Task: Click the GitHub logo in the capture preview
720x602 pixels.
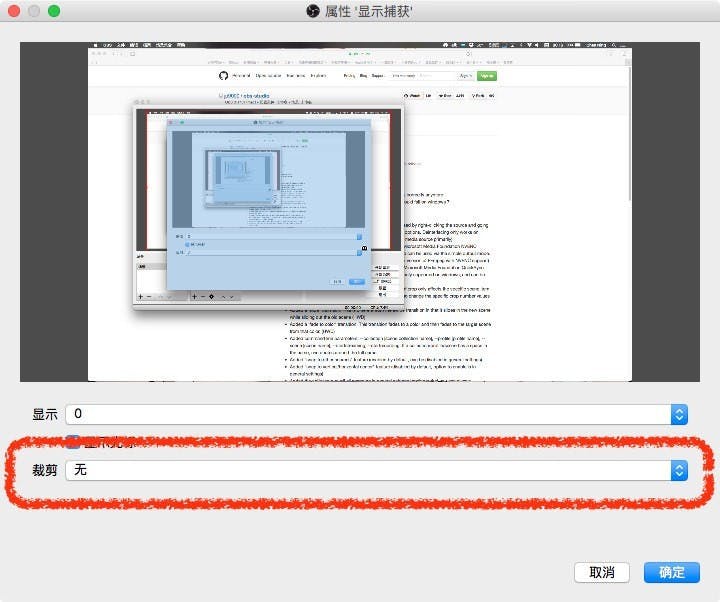Action: click(x=223, y=75)
